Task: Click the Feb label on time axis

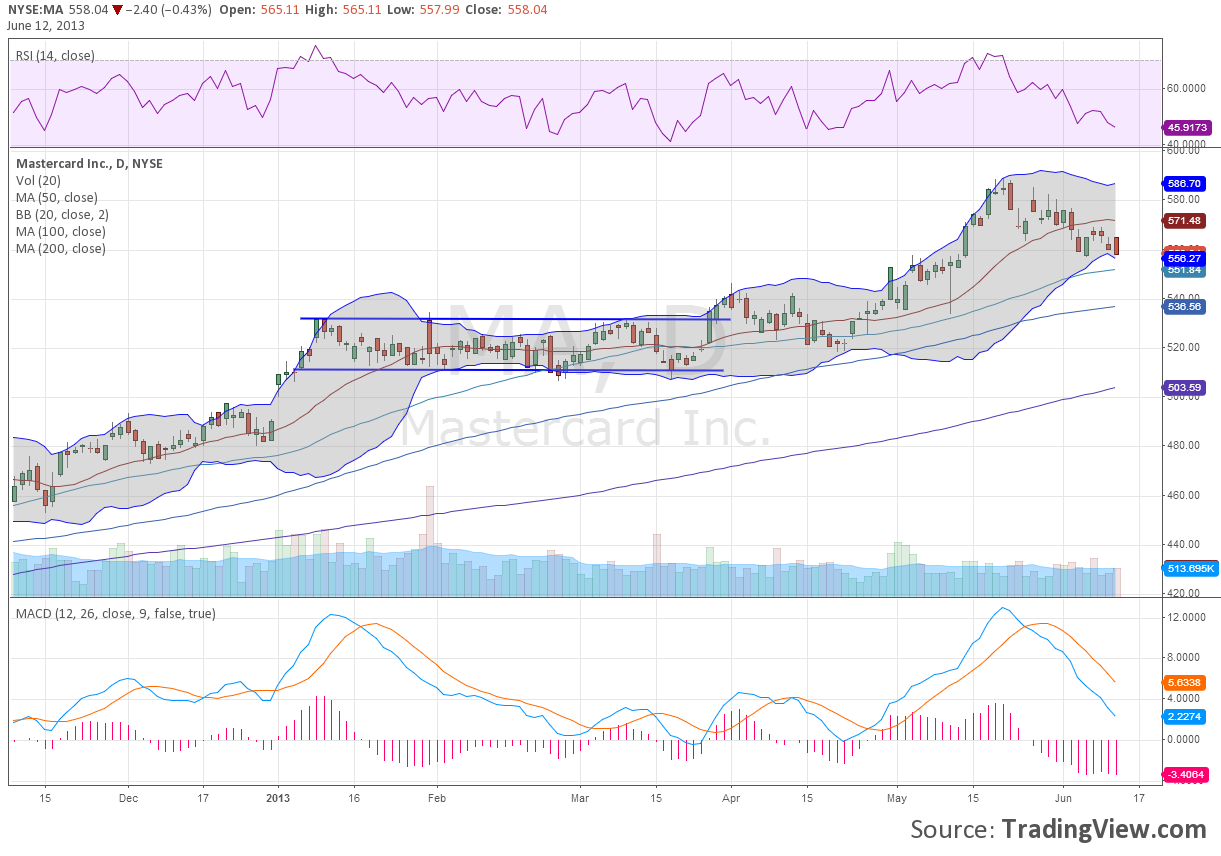Action: coord(436,799)
